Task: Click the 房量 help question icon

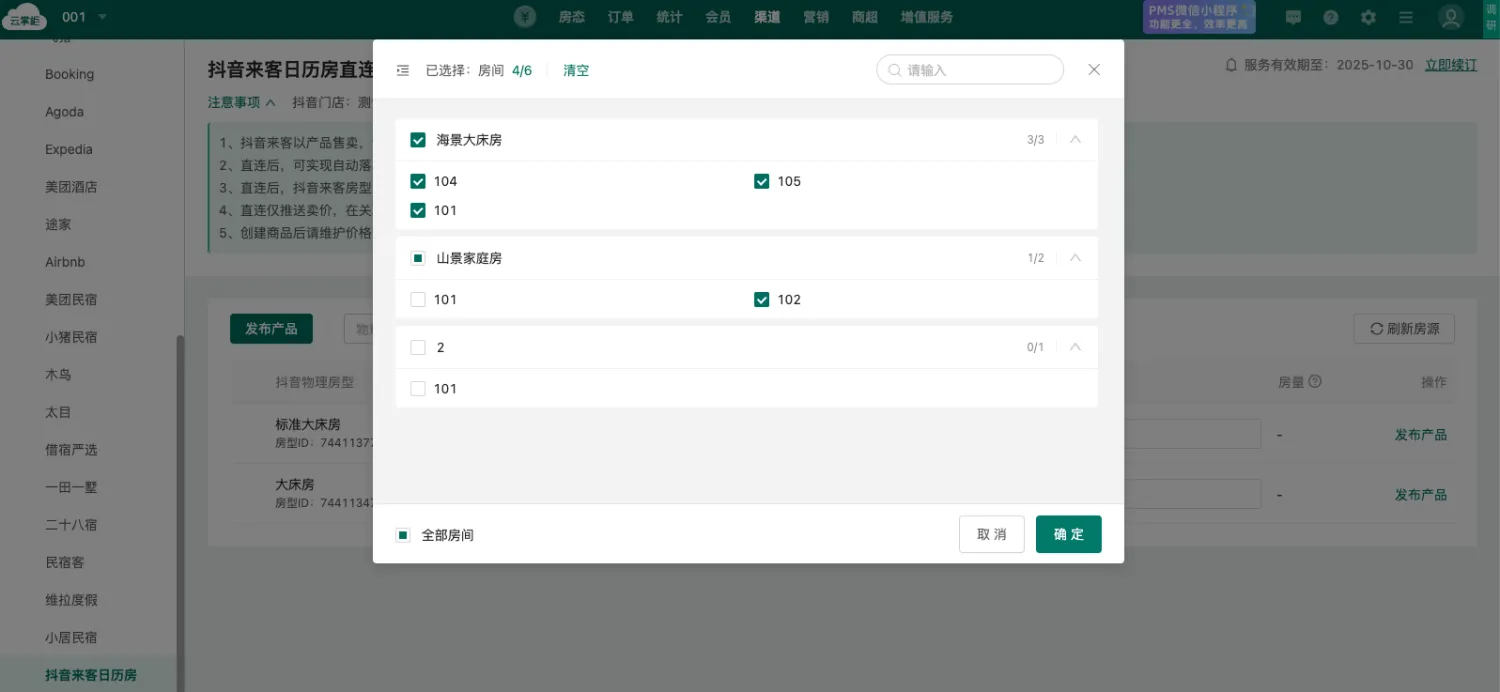Action: [x=1315, y=382]
